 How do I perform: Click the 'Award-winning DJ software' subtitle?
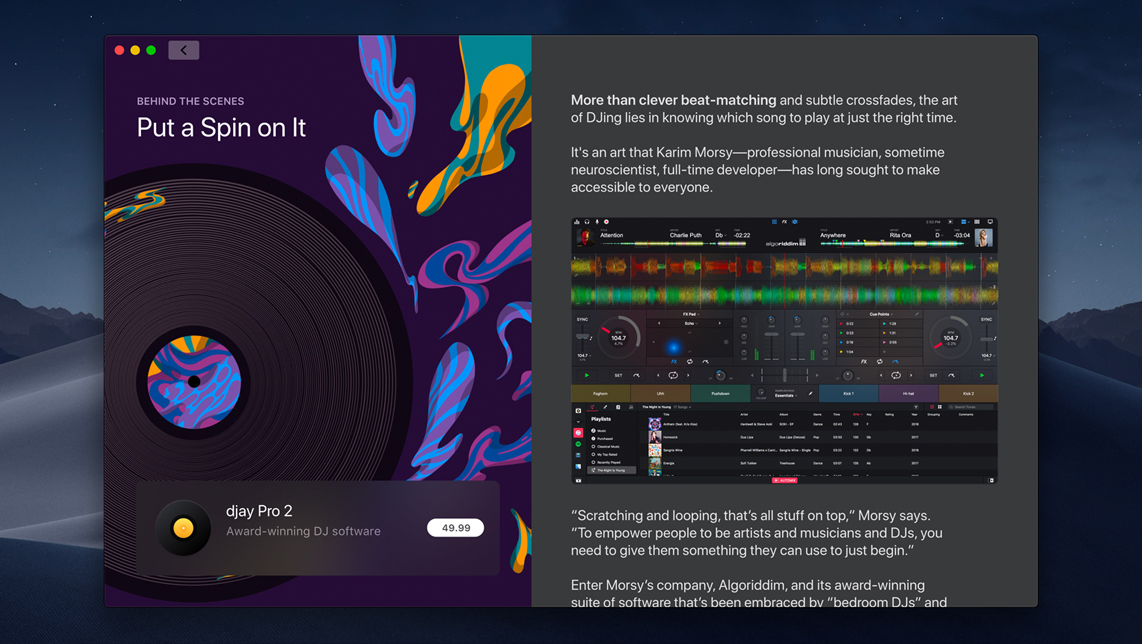point(303,531)
